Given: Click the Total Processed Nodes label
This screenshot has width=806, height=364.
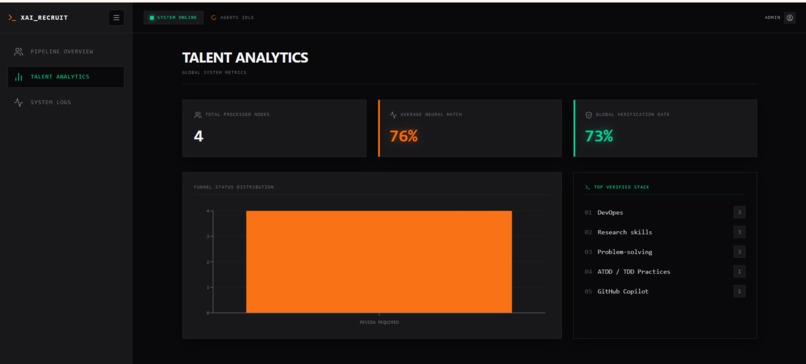Looking at the screenshot, I should (x=237, y=115).
